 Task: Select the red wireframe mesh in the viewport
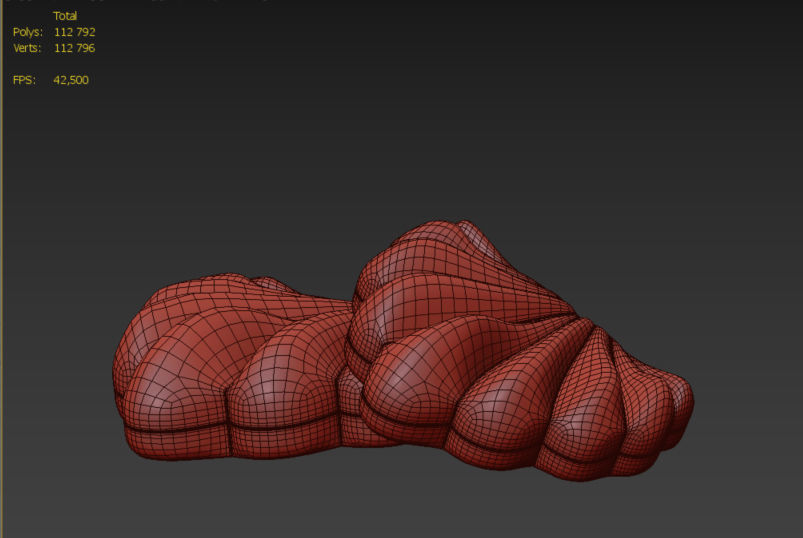(x=403, y=353)
